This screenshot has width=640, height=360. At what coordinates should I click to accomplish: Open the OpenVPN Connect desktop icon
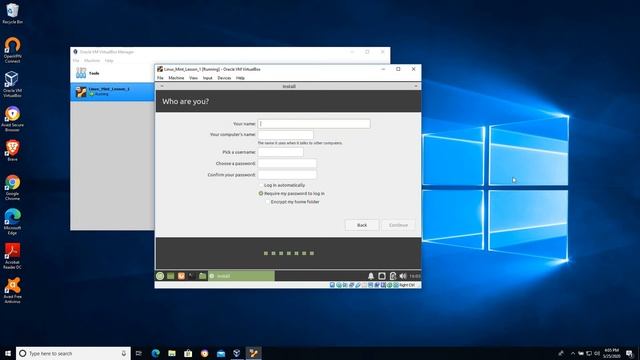coord(12,50)
